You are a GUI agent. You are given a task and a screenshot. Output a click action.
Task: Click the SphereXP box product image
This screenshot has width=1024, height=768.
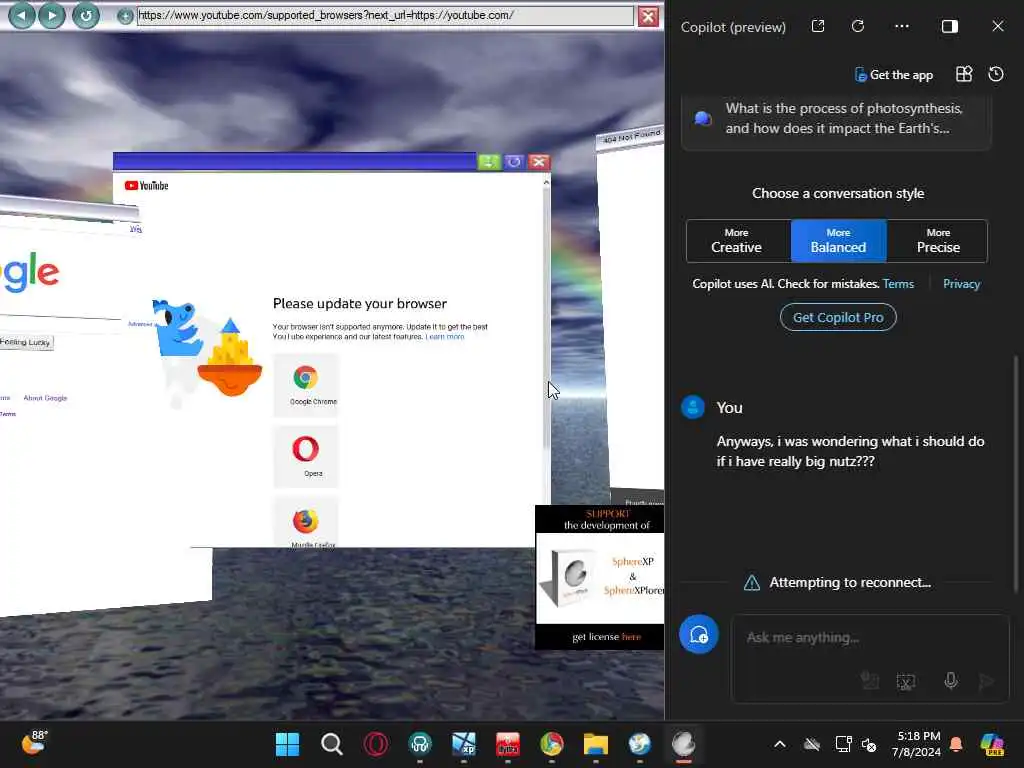click(570, 577)
